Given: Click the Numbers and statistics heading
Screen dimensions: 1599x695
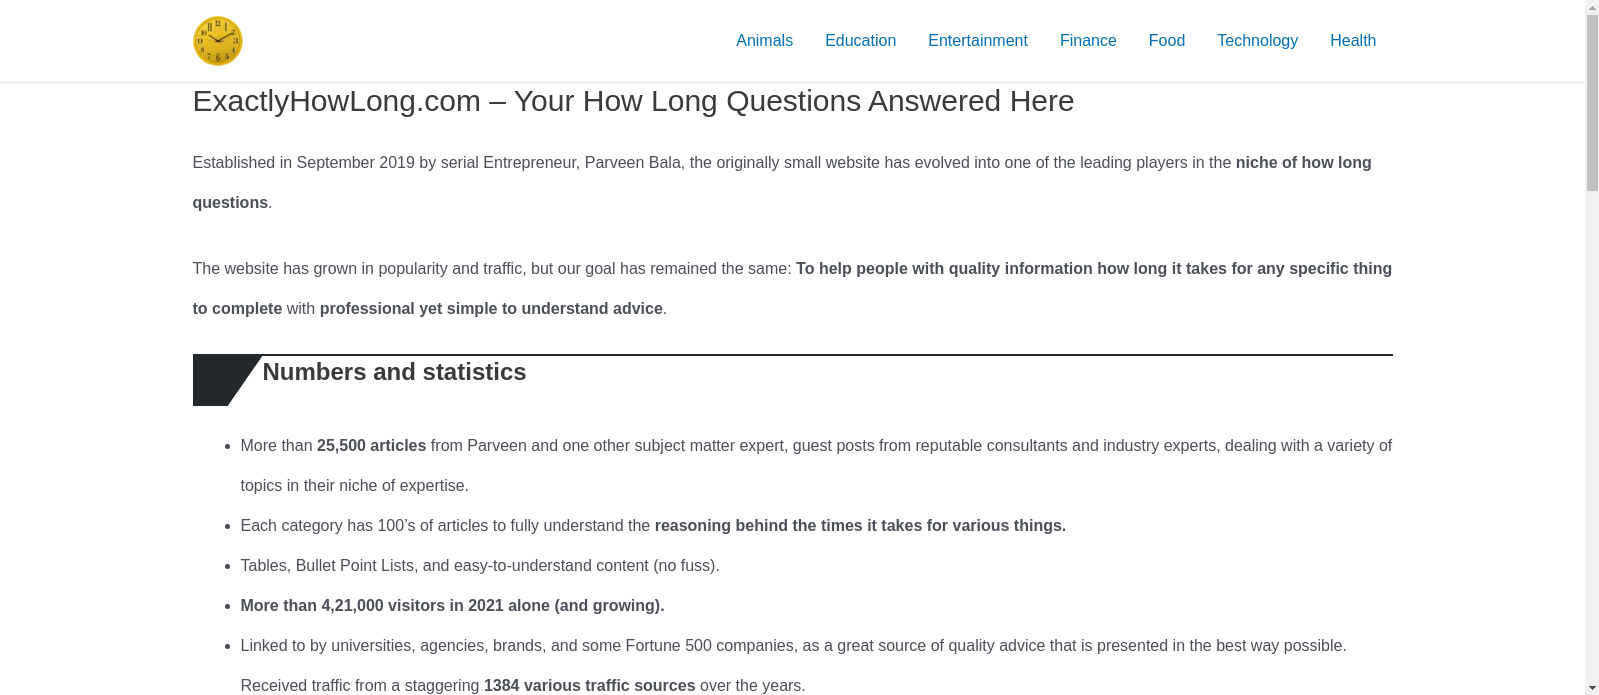Looking at the screenshot, I should (394, 372).
